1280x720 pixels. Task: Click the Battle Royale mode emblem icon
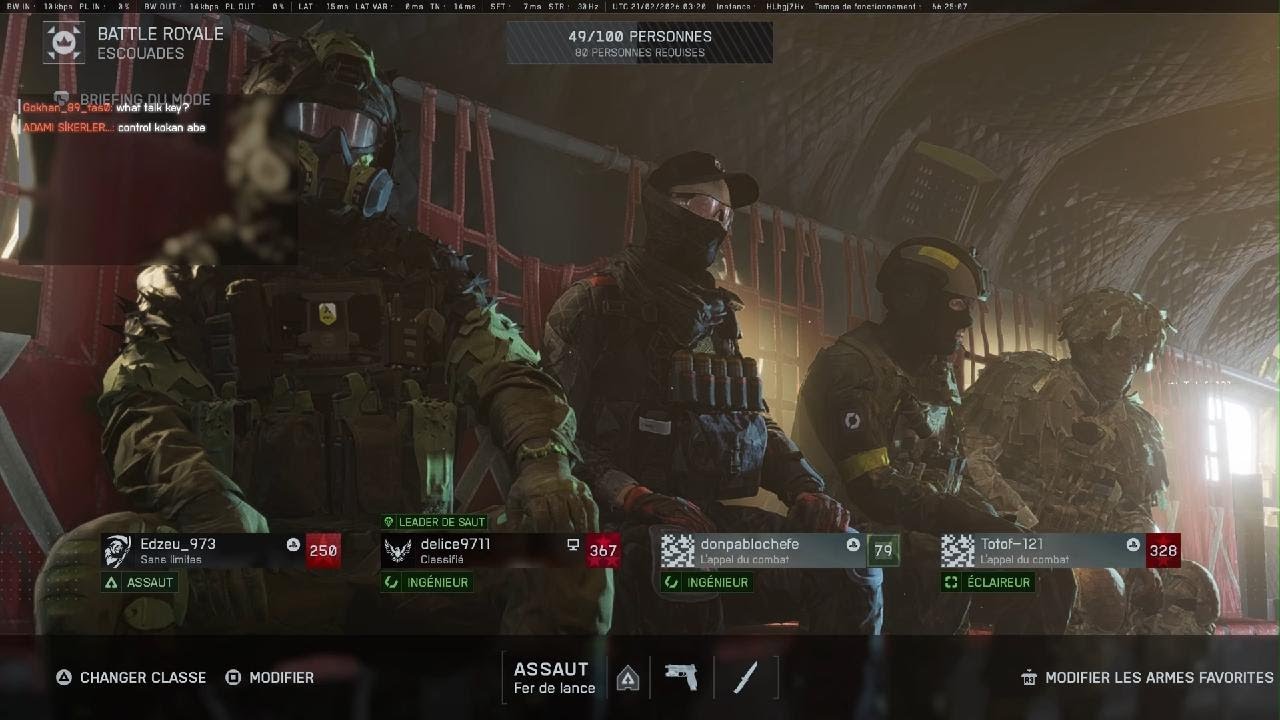pyautogui.click(x=64, y=43)
